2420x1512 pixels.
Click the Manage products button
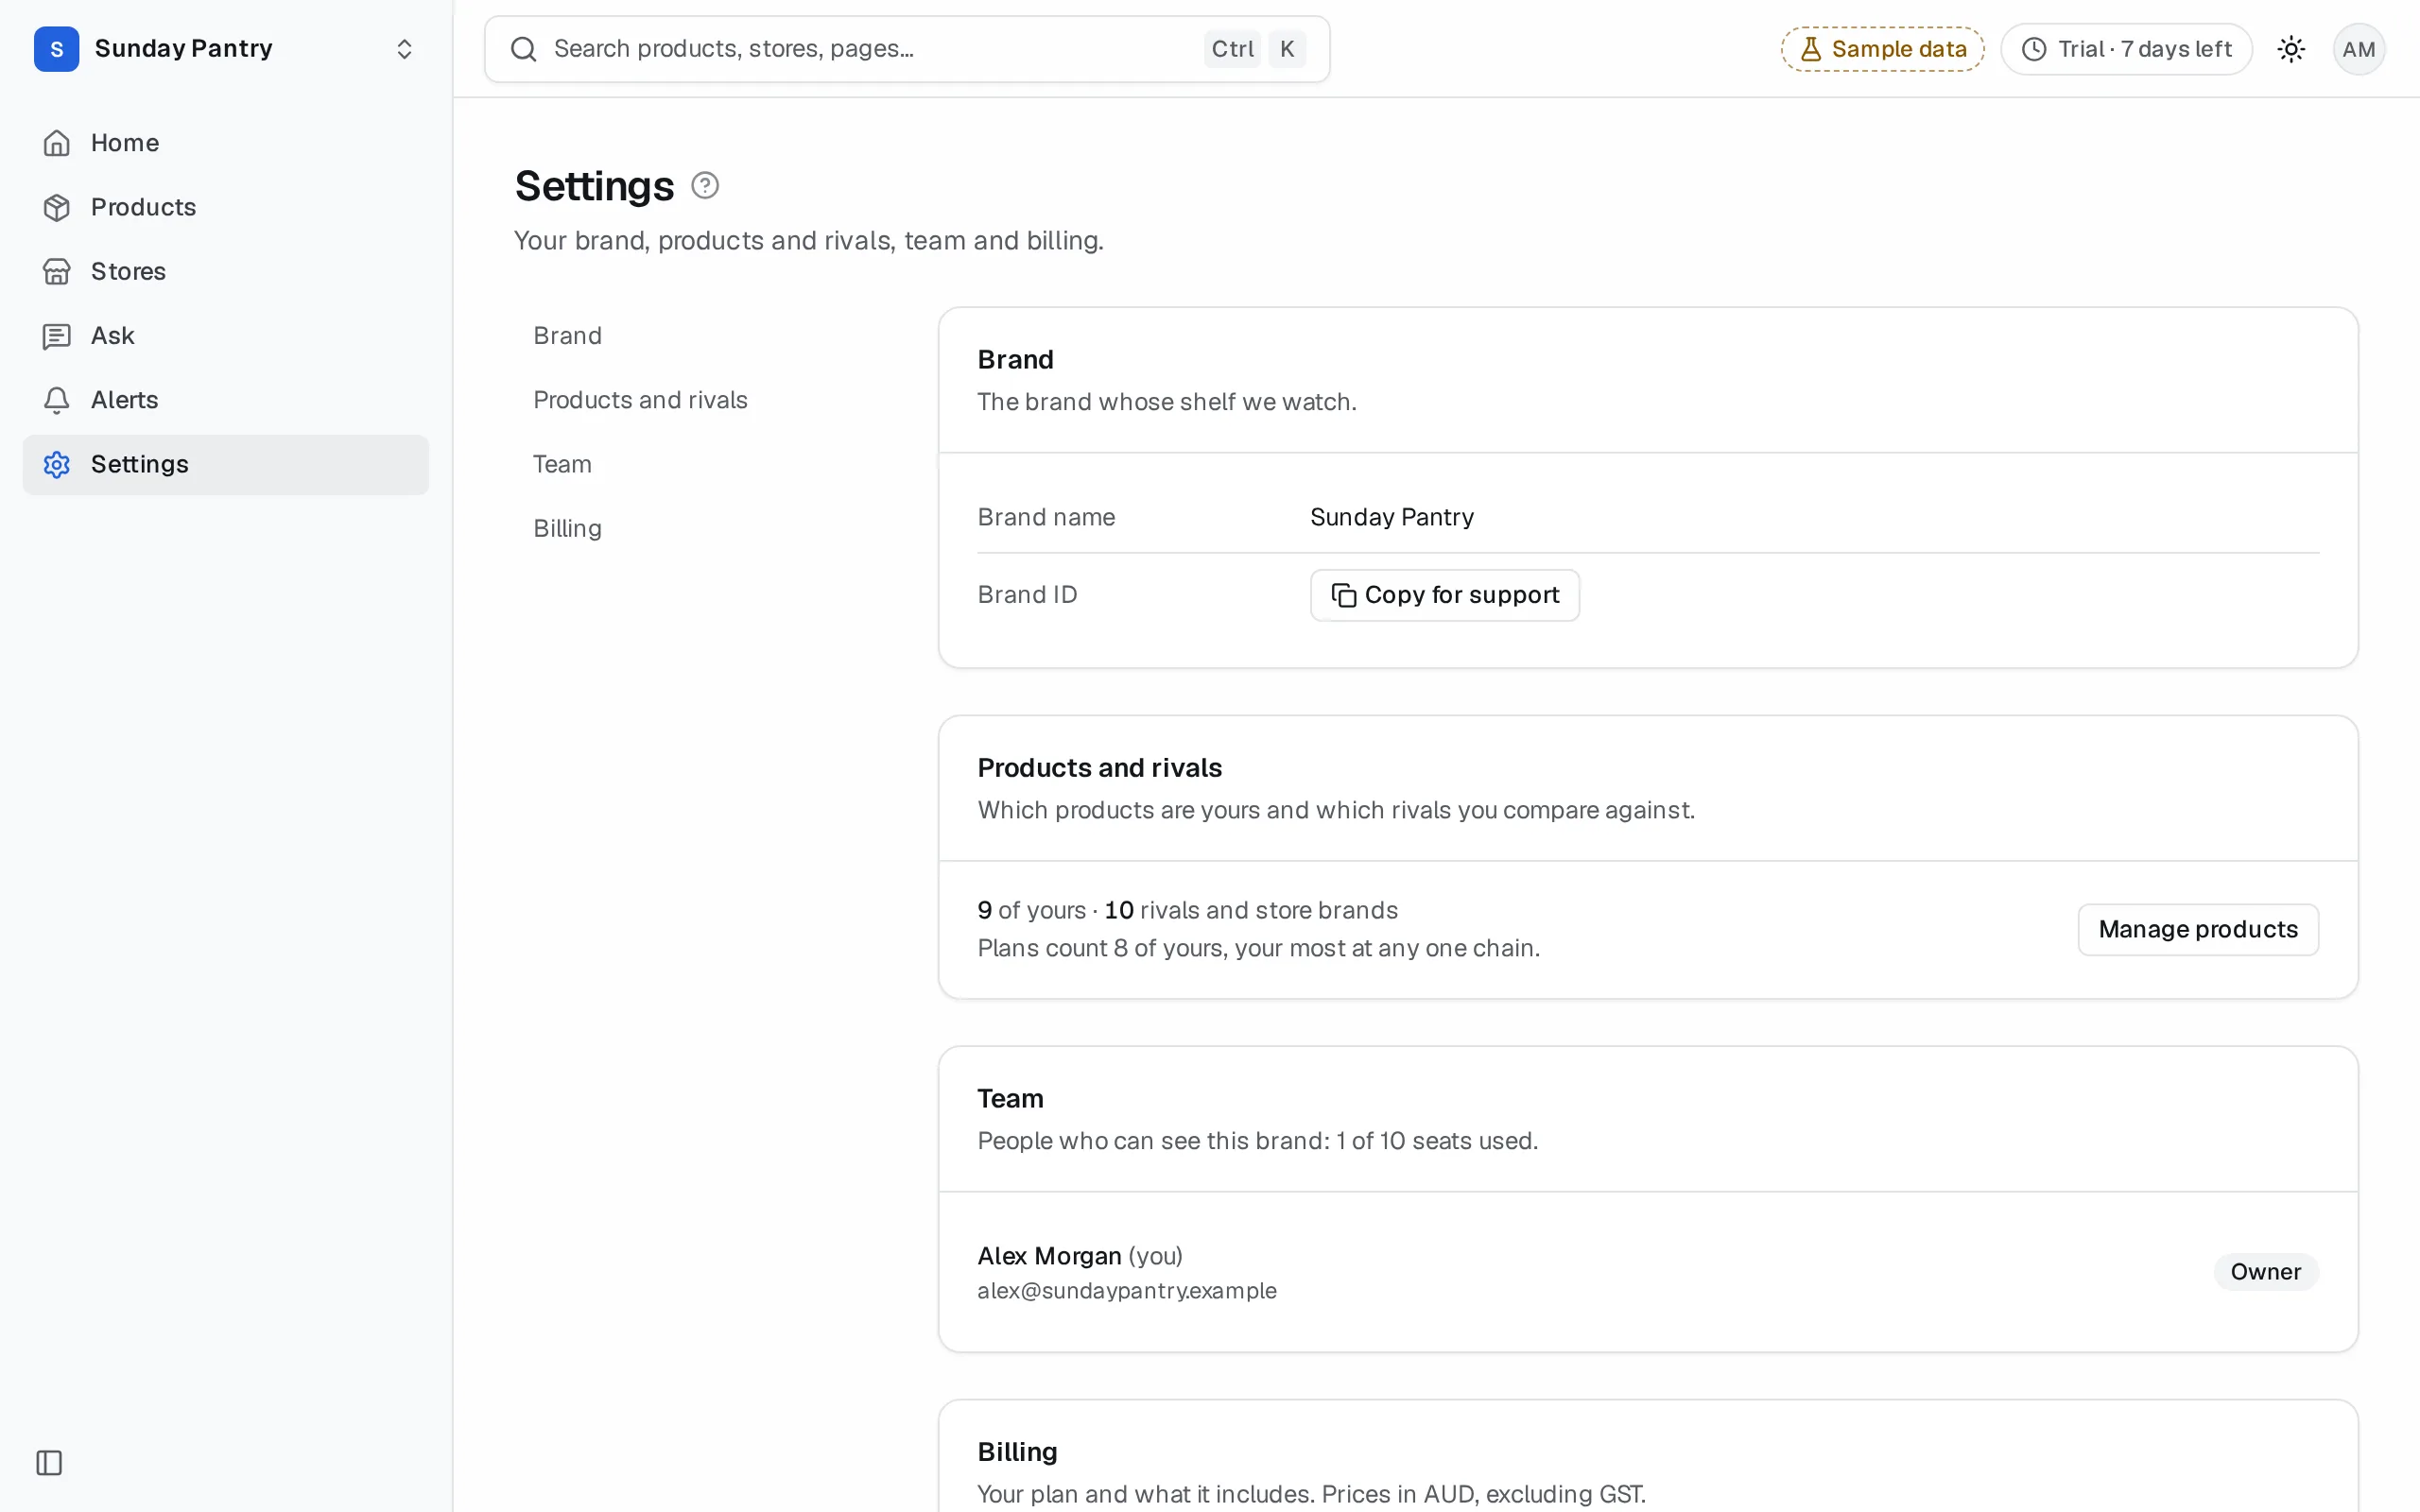pyautogui.click(x=2198, y=929)
